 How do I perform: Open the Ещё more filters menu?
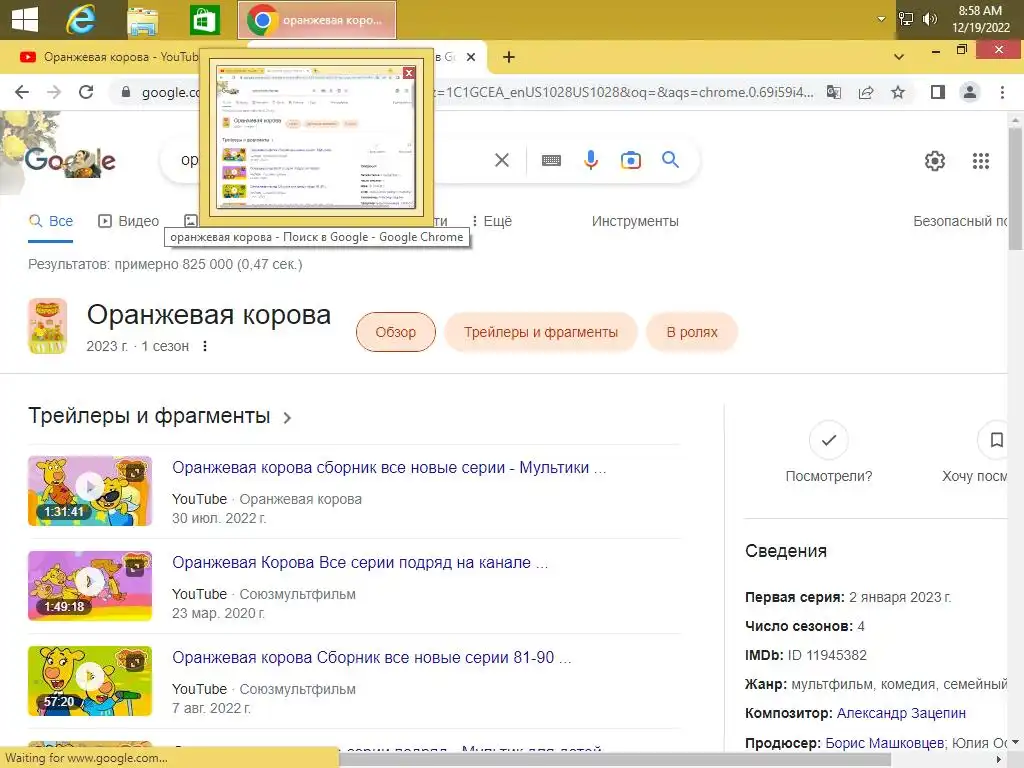[x=492, y=221]
